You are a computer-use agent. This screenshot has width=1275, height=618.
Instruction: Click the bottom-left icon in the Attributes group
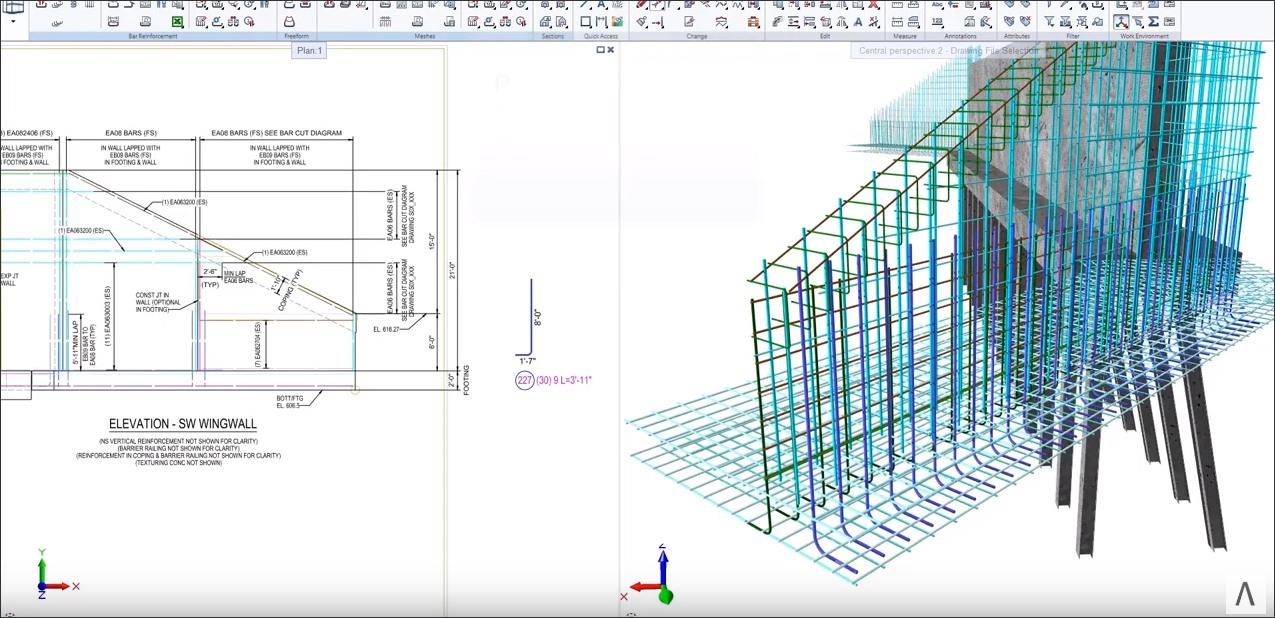pyautogui.click(x=1009, y=21)
